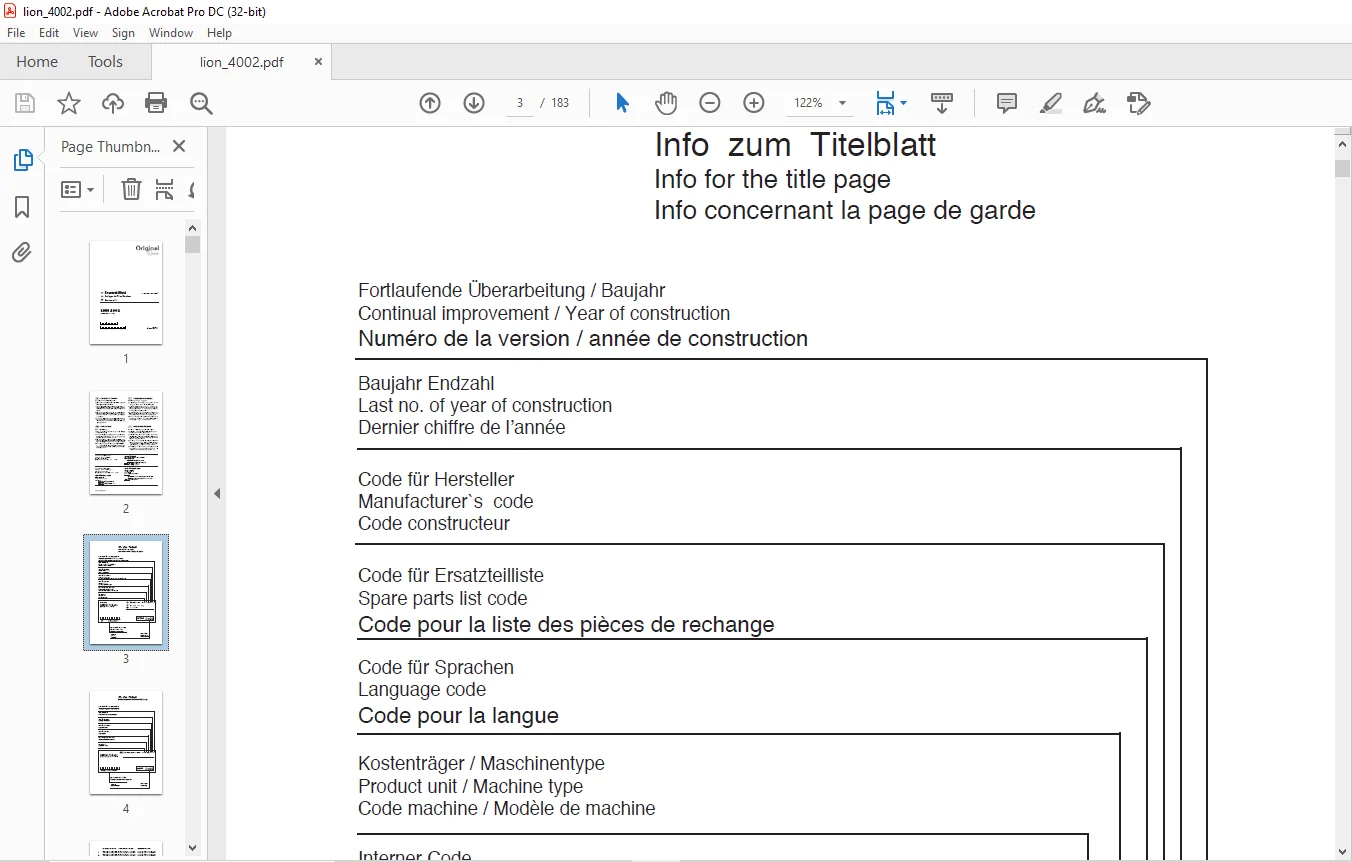Select page 4 thumbnail
Image resolution: width=1352 pixels, height=862 pixels.
point(126,742)
